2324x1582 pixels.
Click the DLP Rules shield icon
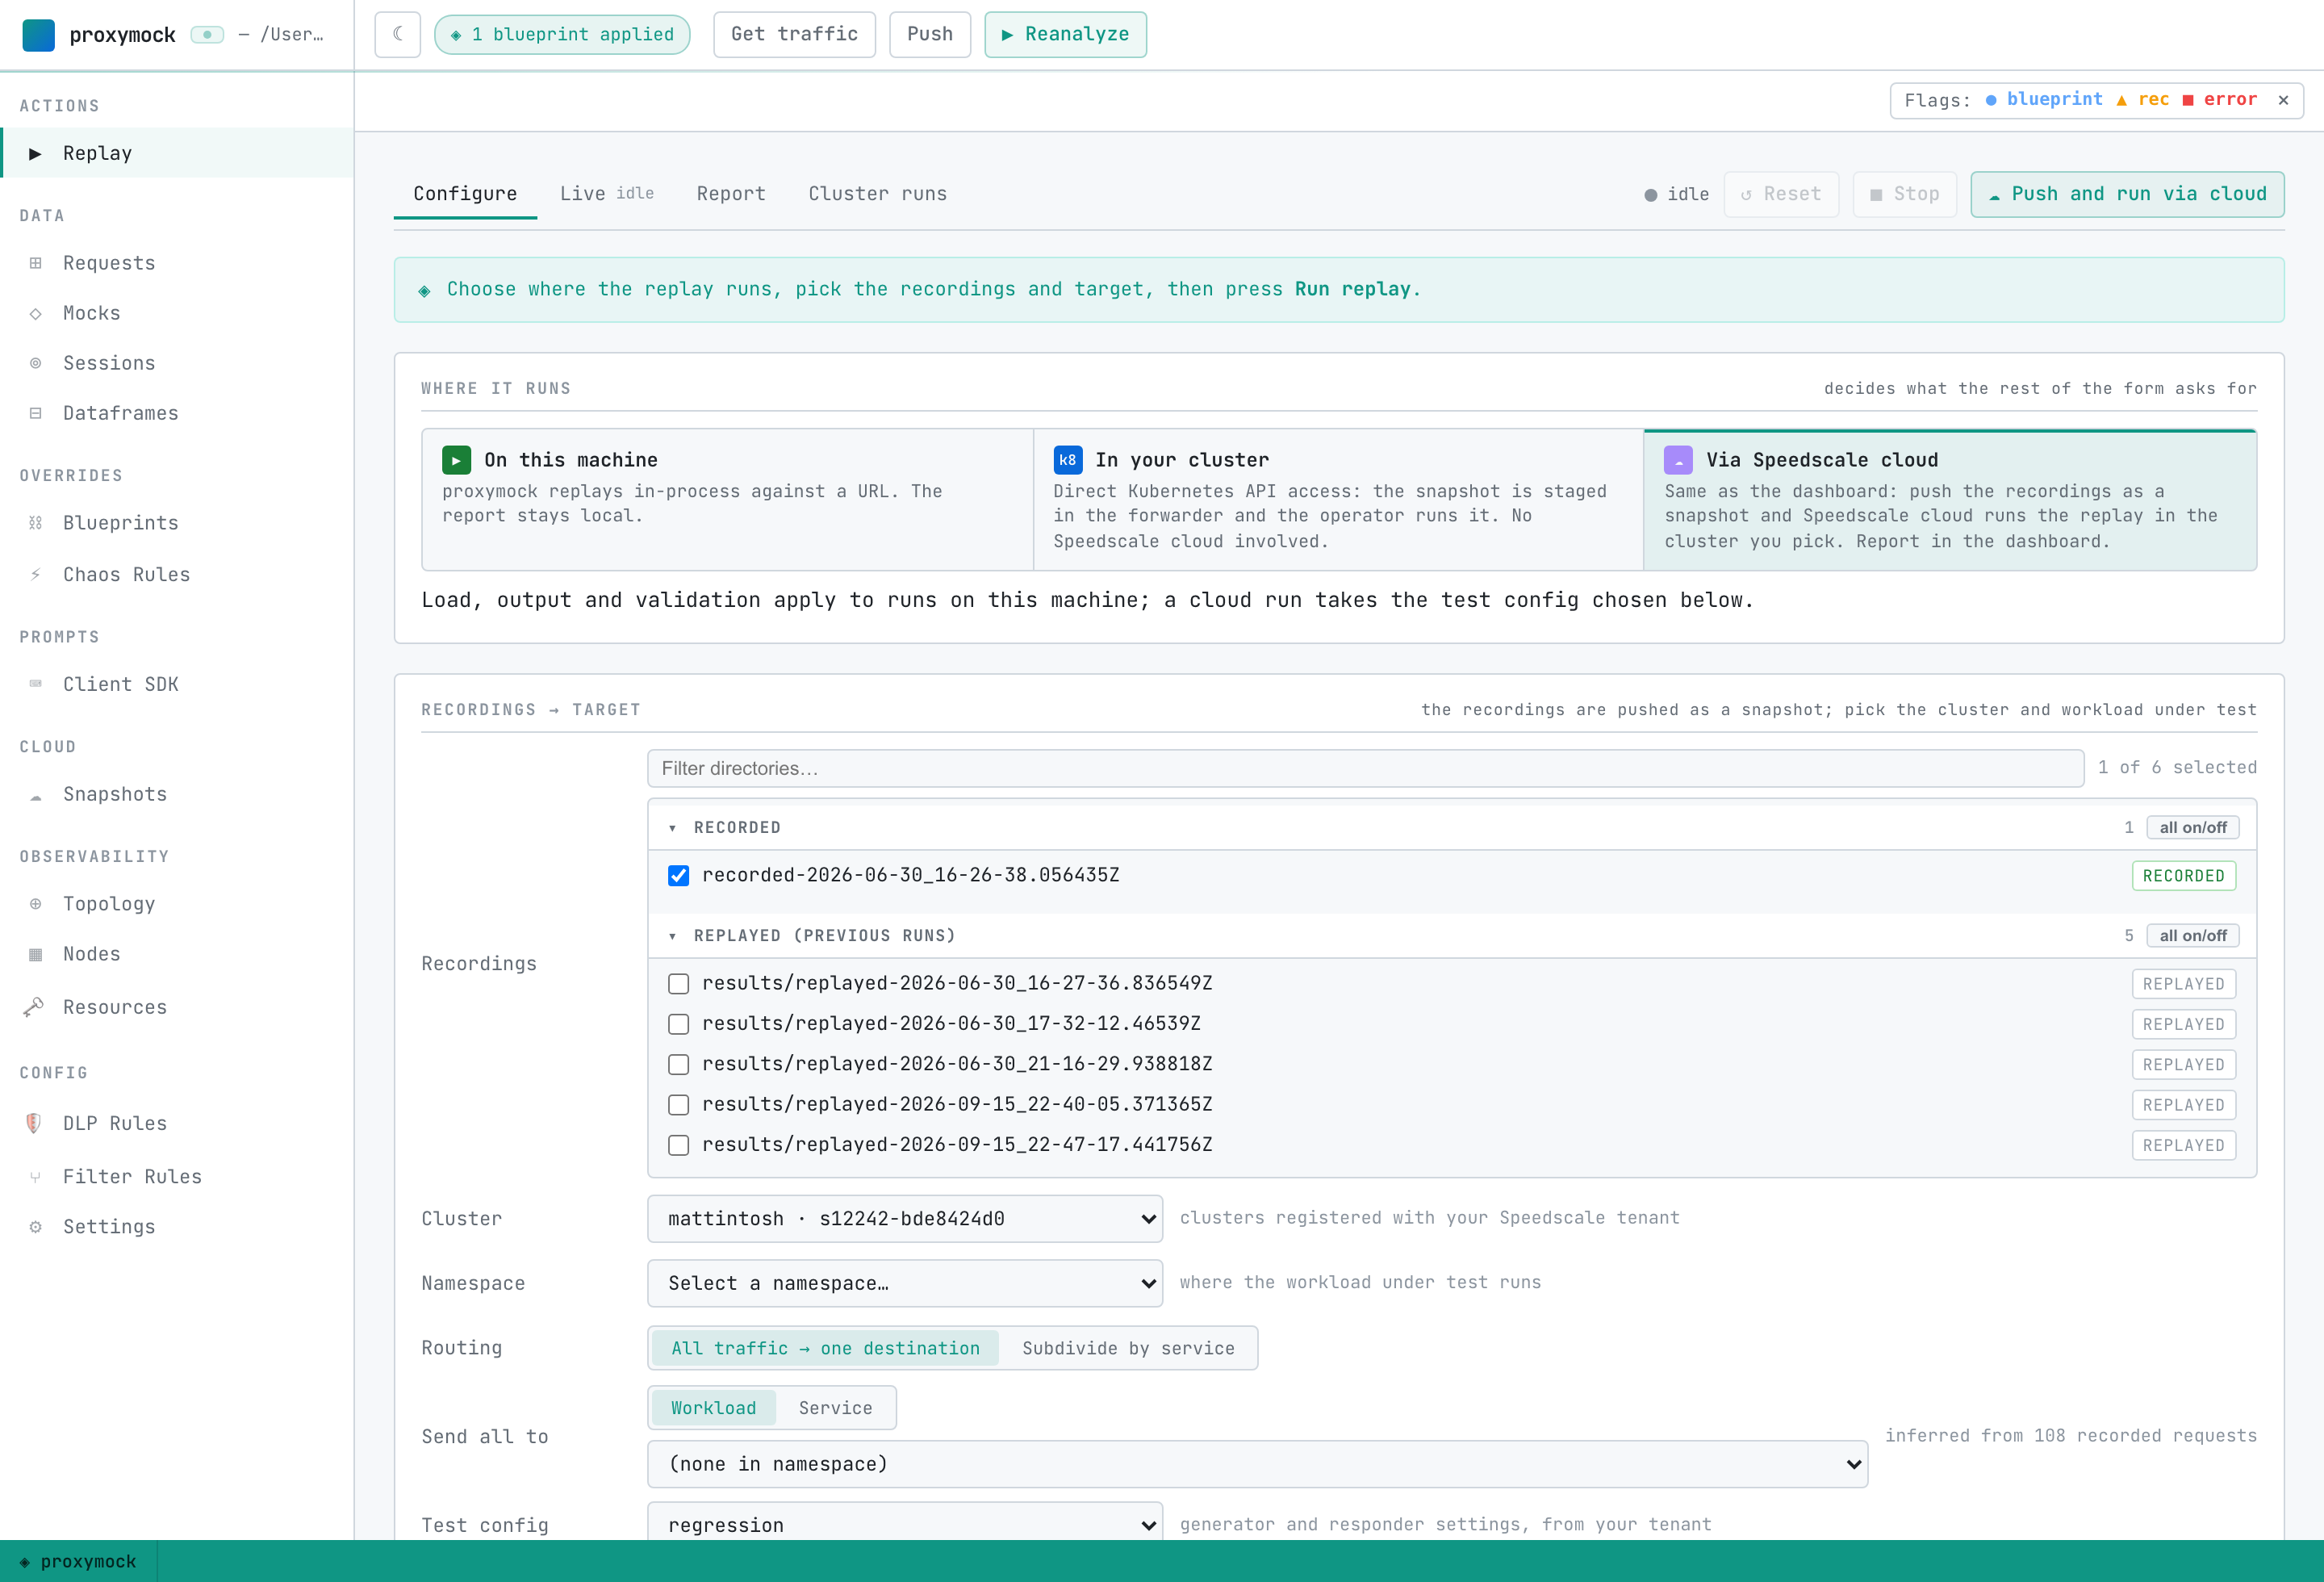point(33,1123)
